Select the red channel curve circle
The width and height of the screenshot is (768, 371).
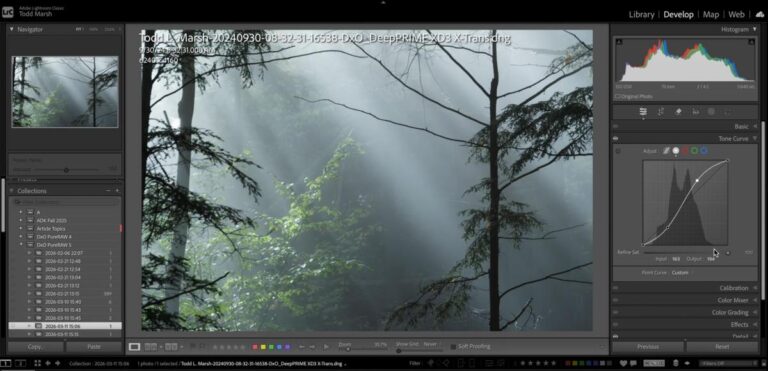pos(685,151)
